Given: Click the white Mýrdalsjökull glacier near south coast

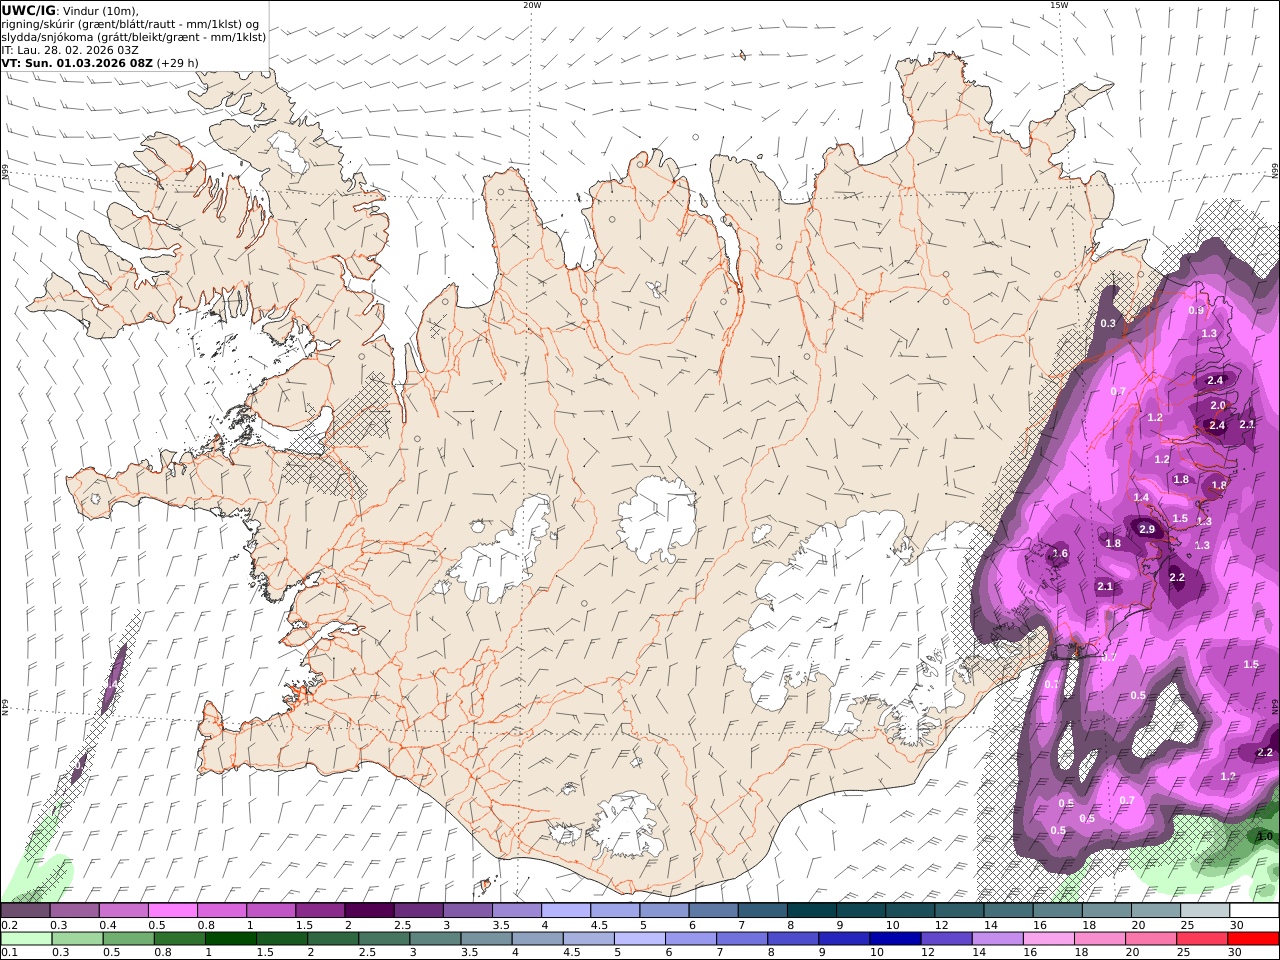Looking at the screenshot, I should coord(625,825).
